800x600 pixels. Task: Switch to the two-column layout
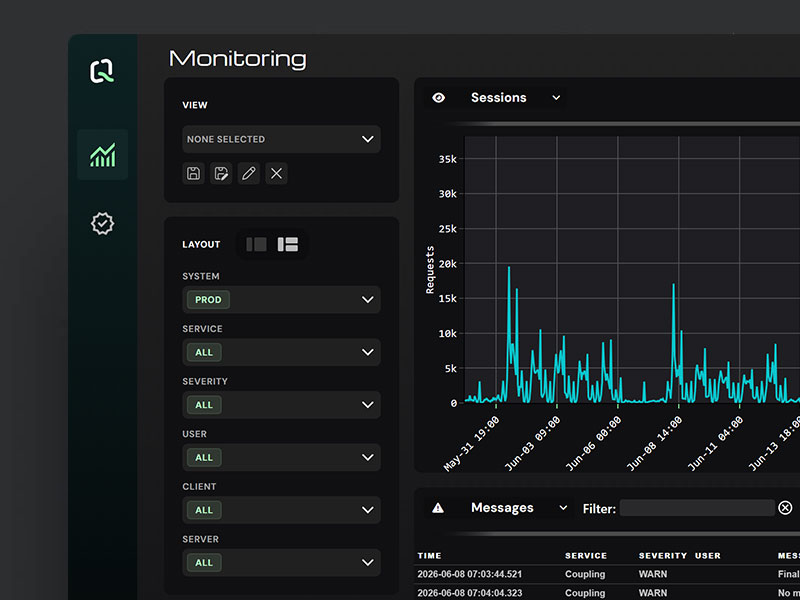pos(256,244)
